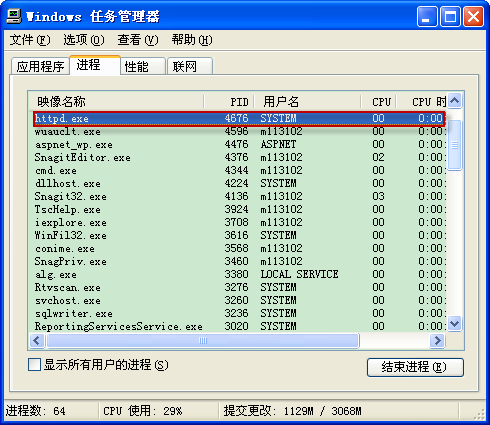Screen dimensions: 490x425
Task: Open the 文件(F) menu
Action: [x=30, y=40]
